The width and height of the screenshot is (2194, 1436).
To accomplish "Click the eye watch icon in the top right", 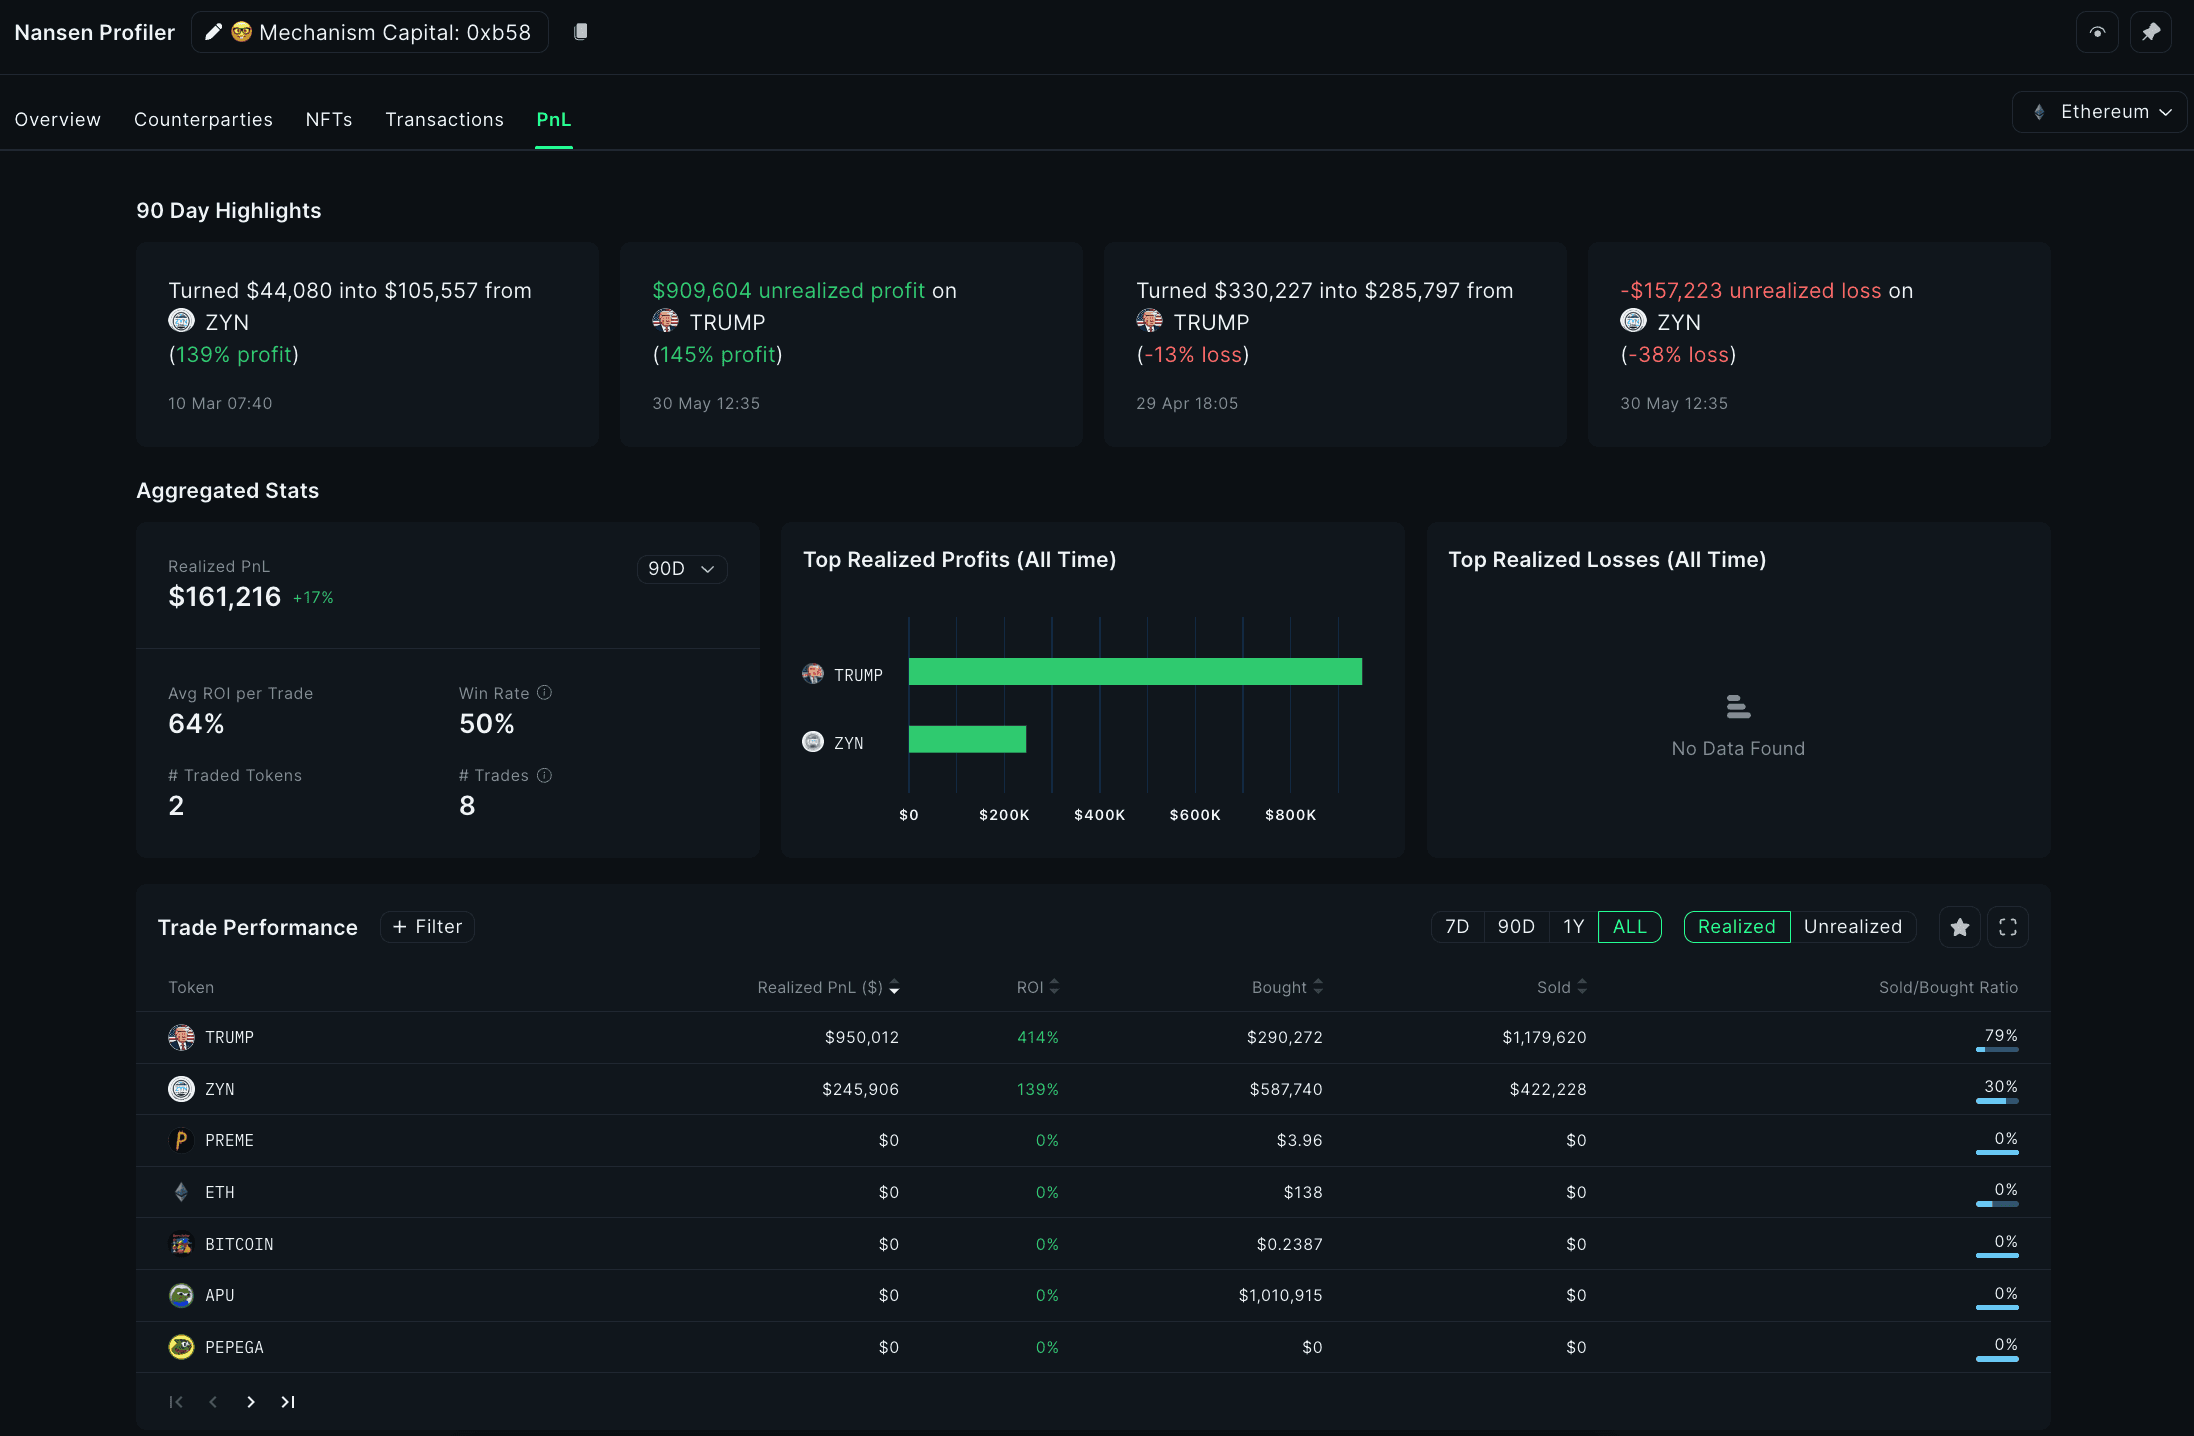I will [2097, 32].
